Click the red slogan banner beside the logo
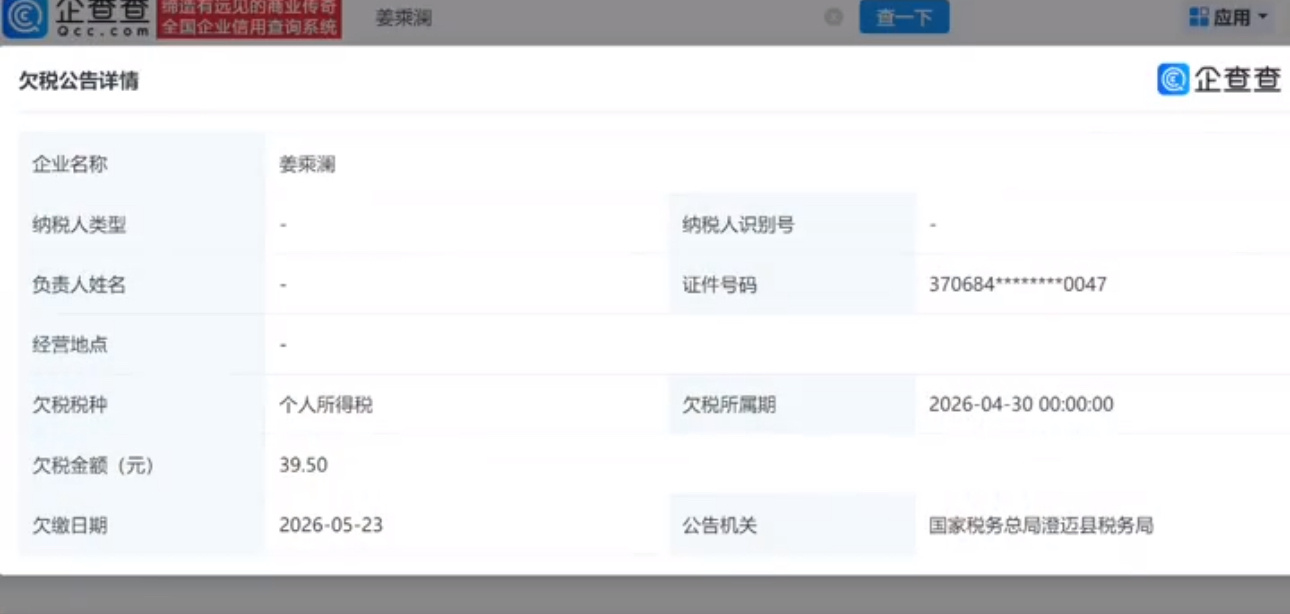 tap(249, 18)
